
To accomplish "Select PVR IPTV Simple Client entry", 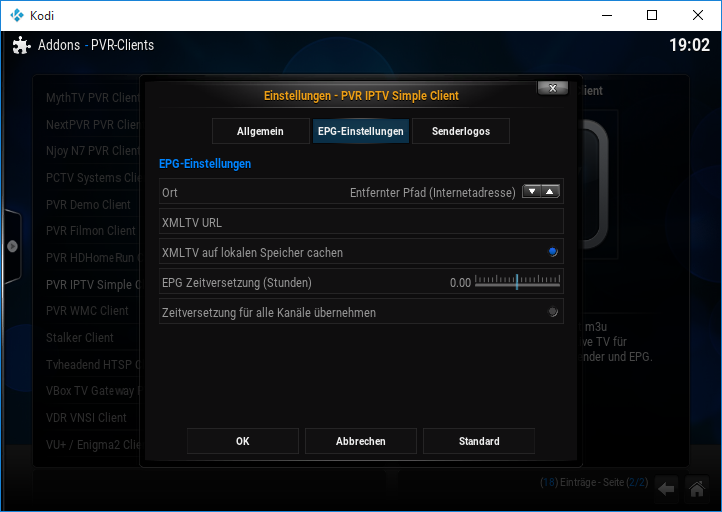I will 93,285.
